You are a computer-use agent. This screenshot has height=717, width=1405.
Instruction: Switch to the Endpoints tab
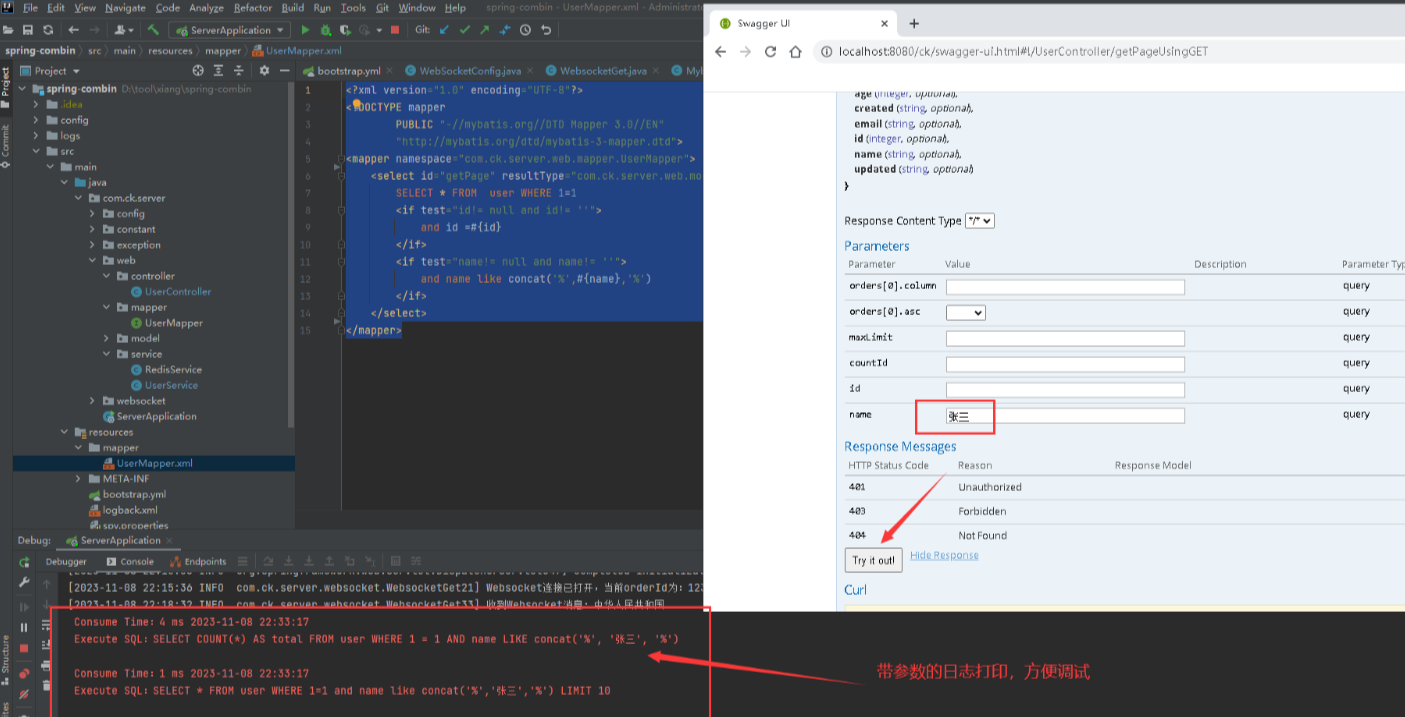click(x=197, y=562)
